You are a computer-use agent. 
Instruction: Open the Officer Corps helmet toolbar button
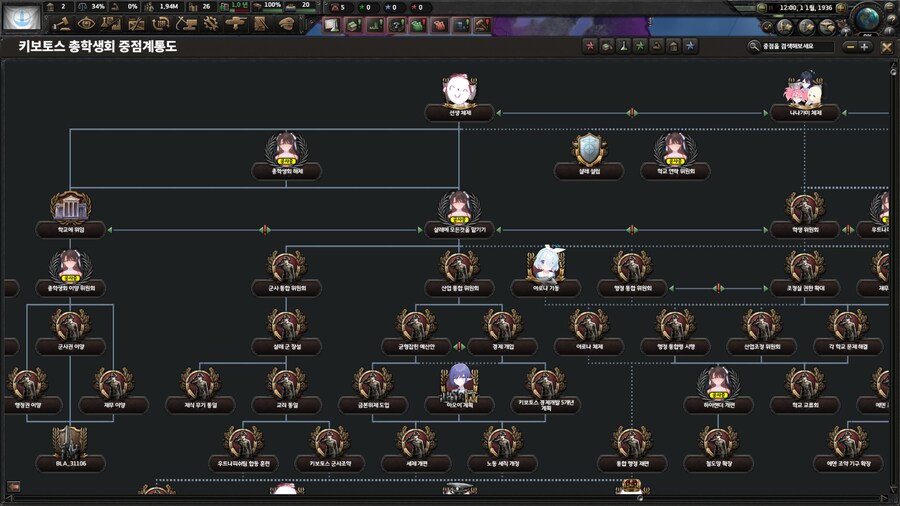click(x=286, y=24)
